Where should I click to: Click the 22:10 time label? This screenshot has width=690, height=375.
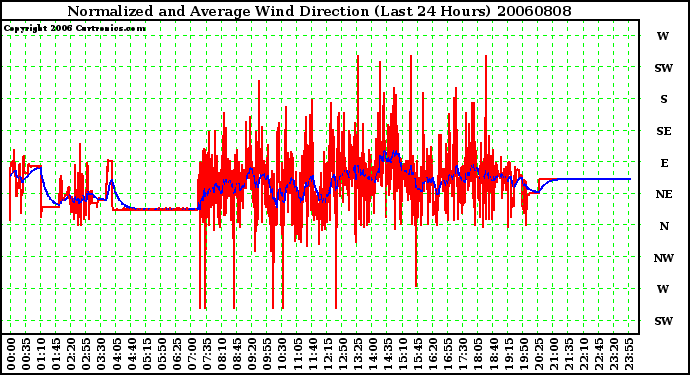[x=584, y=354]
